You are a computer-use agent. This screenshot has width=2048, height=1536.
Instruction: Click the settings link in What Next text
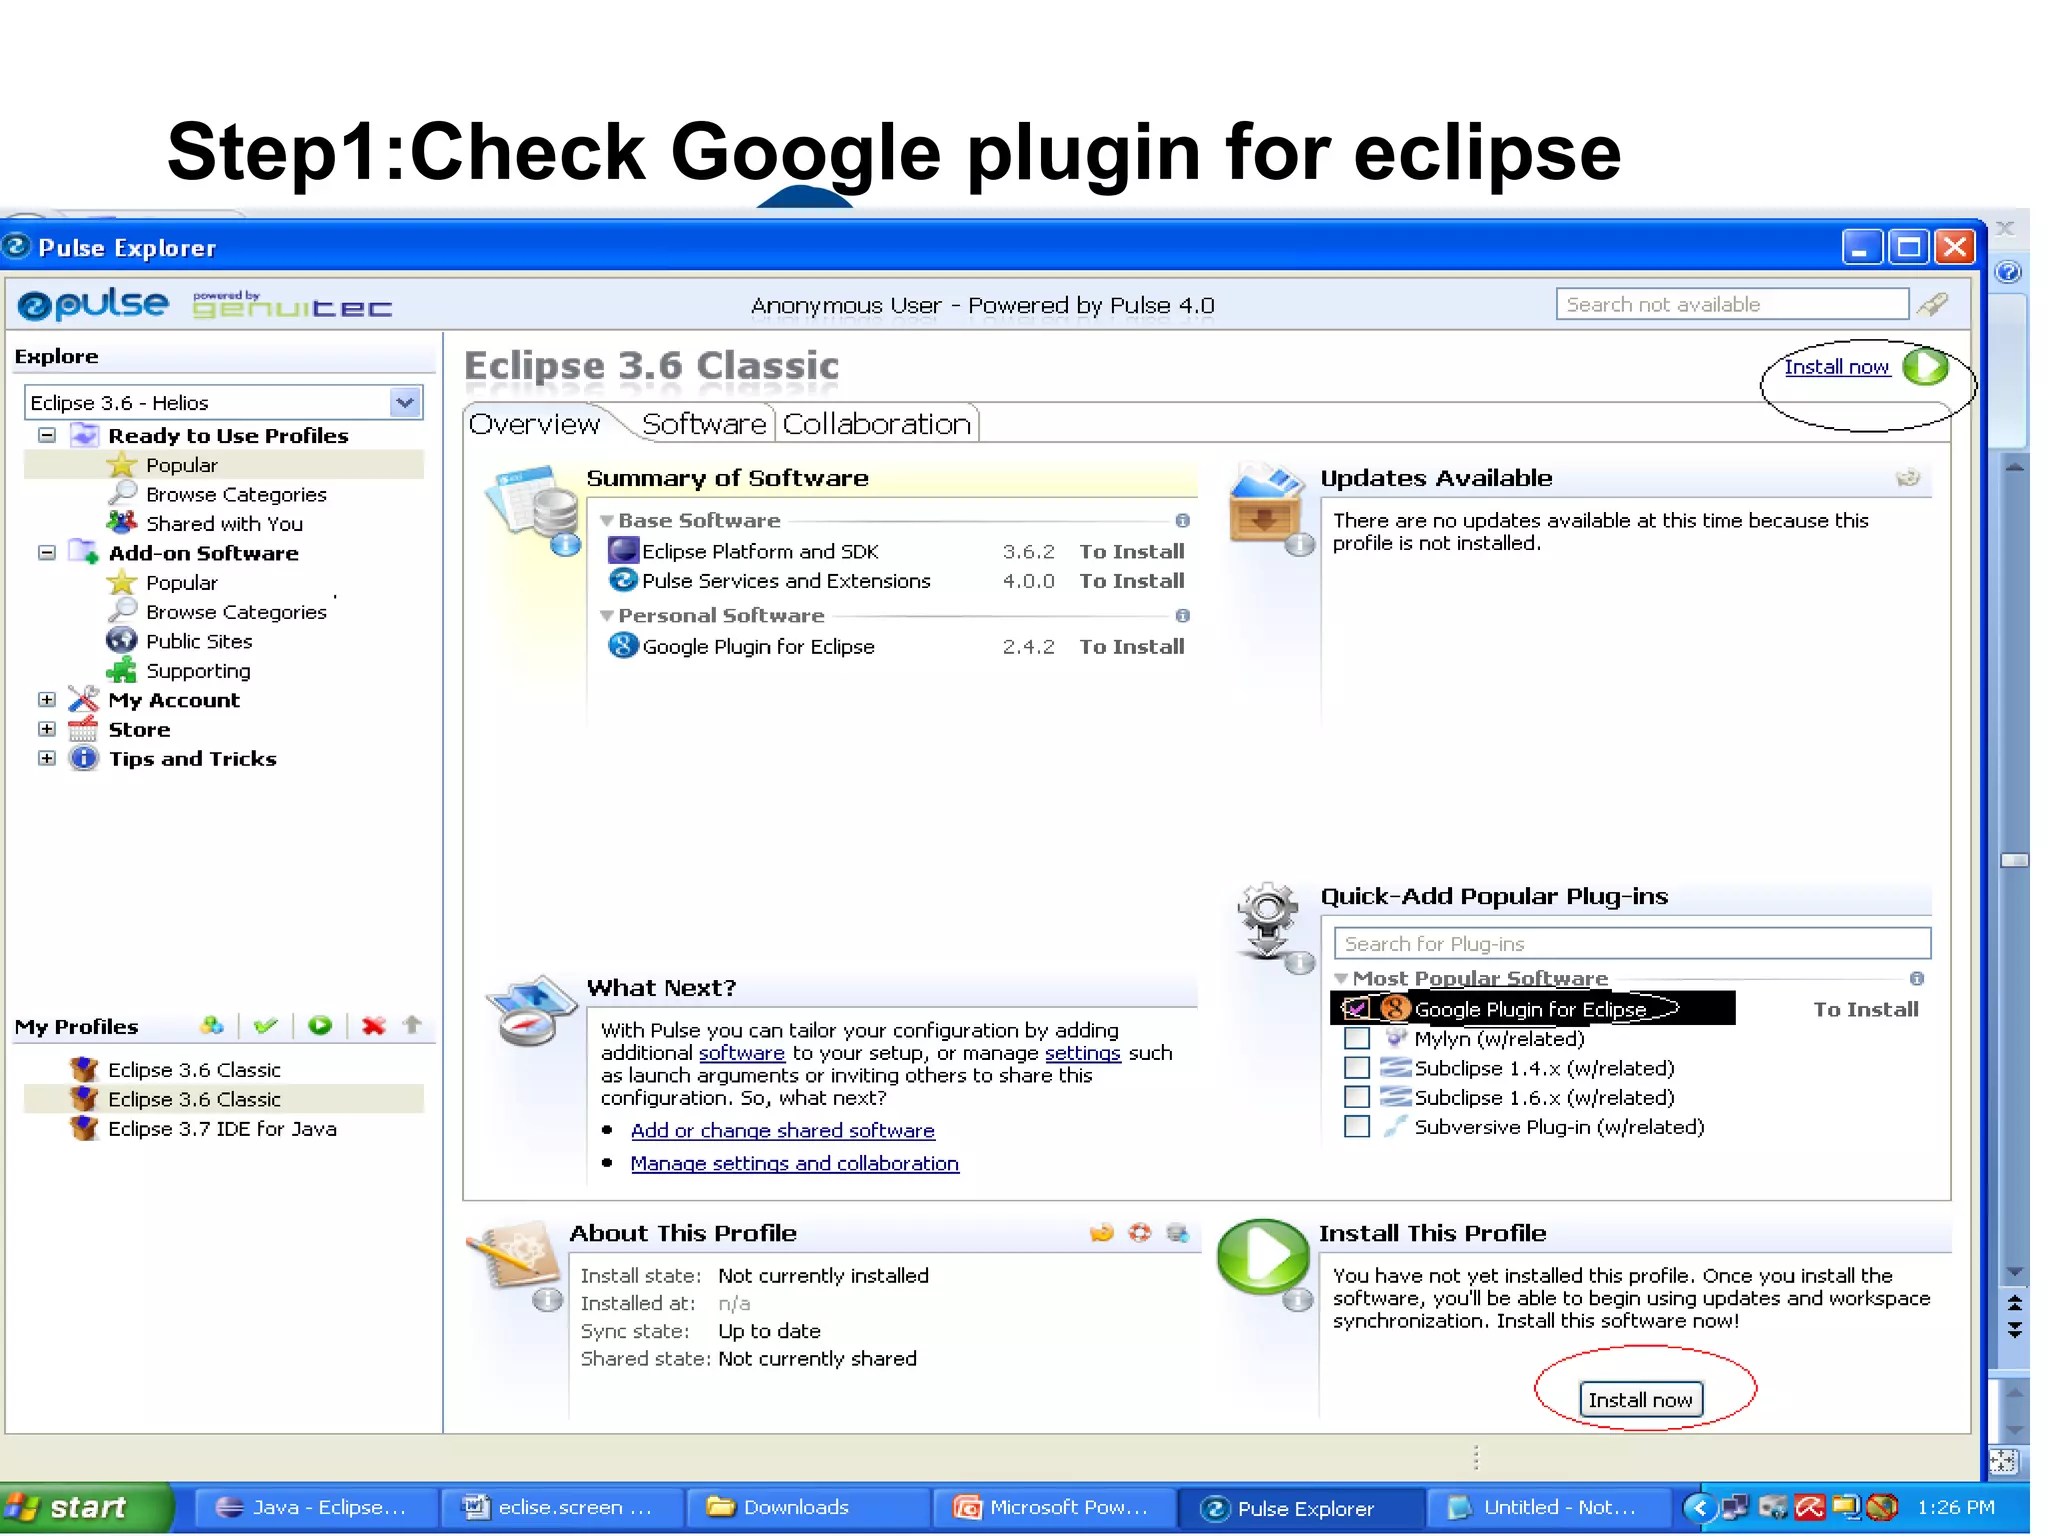click(1082, 1053)
